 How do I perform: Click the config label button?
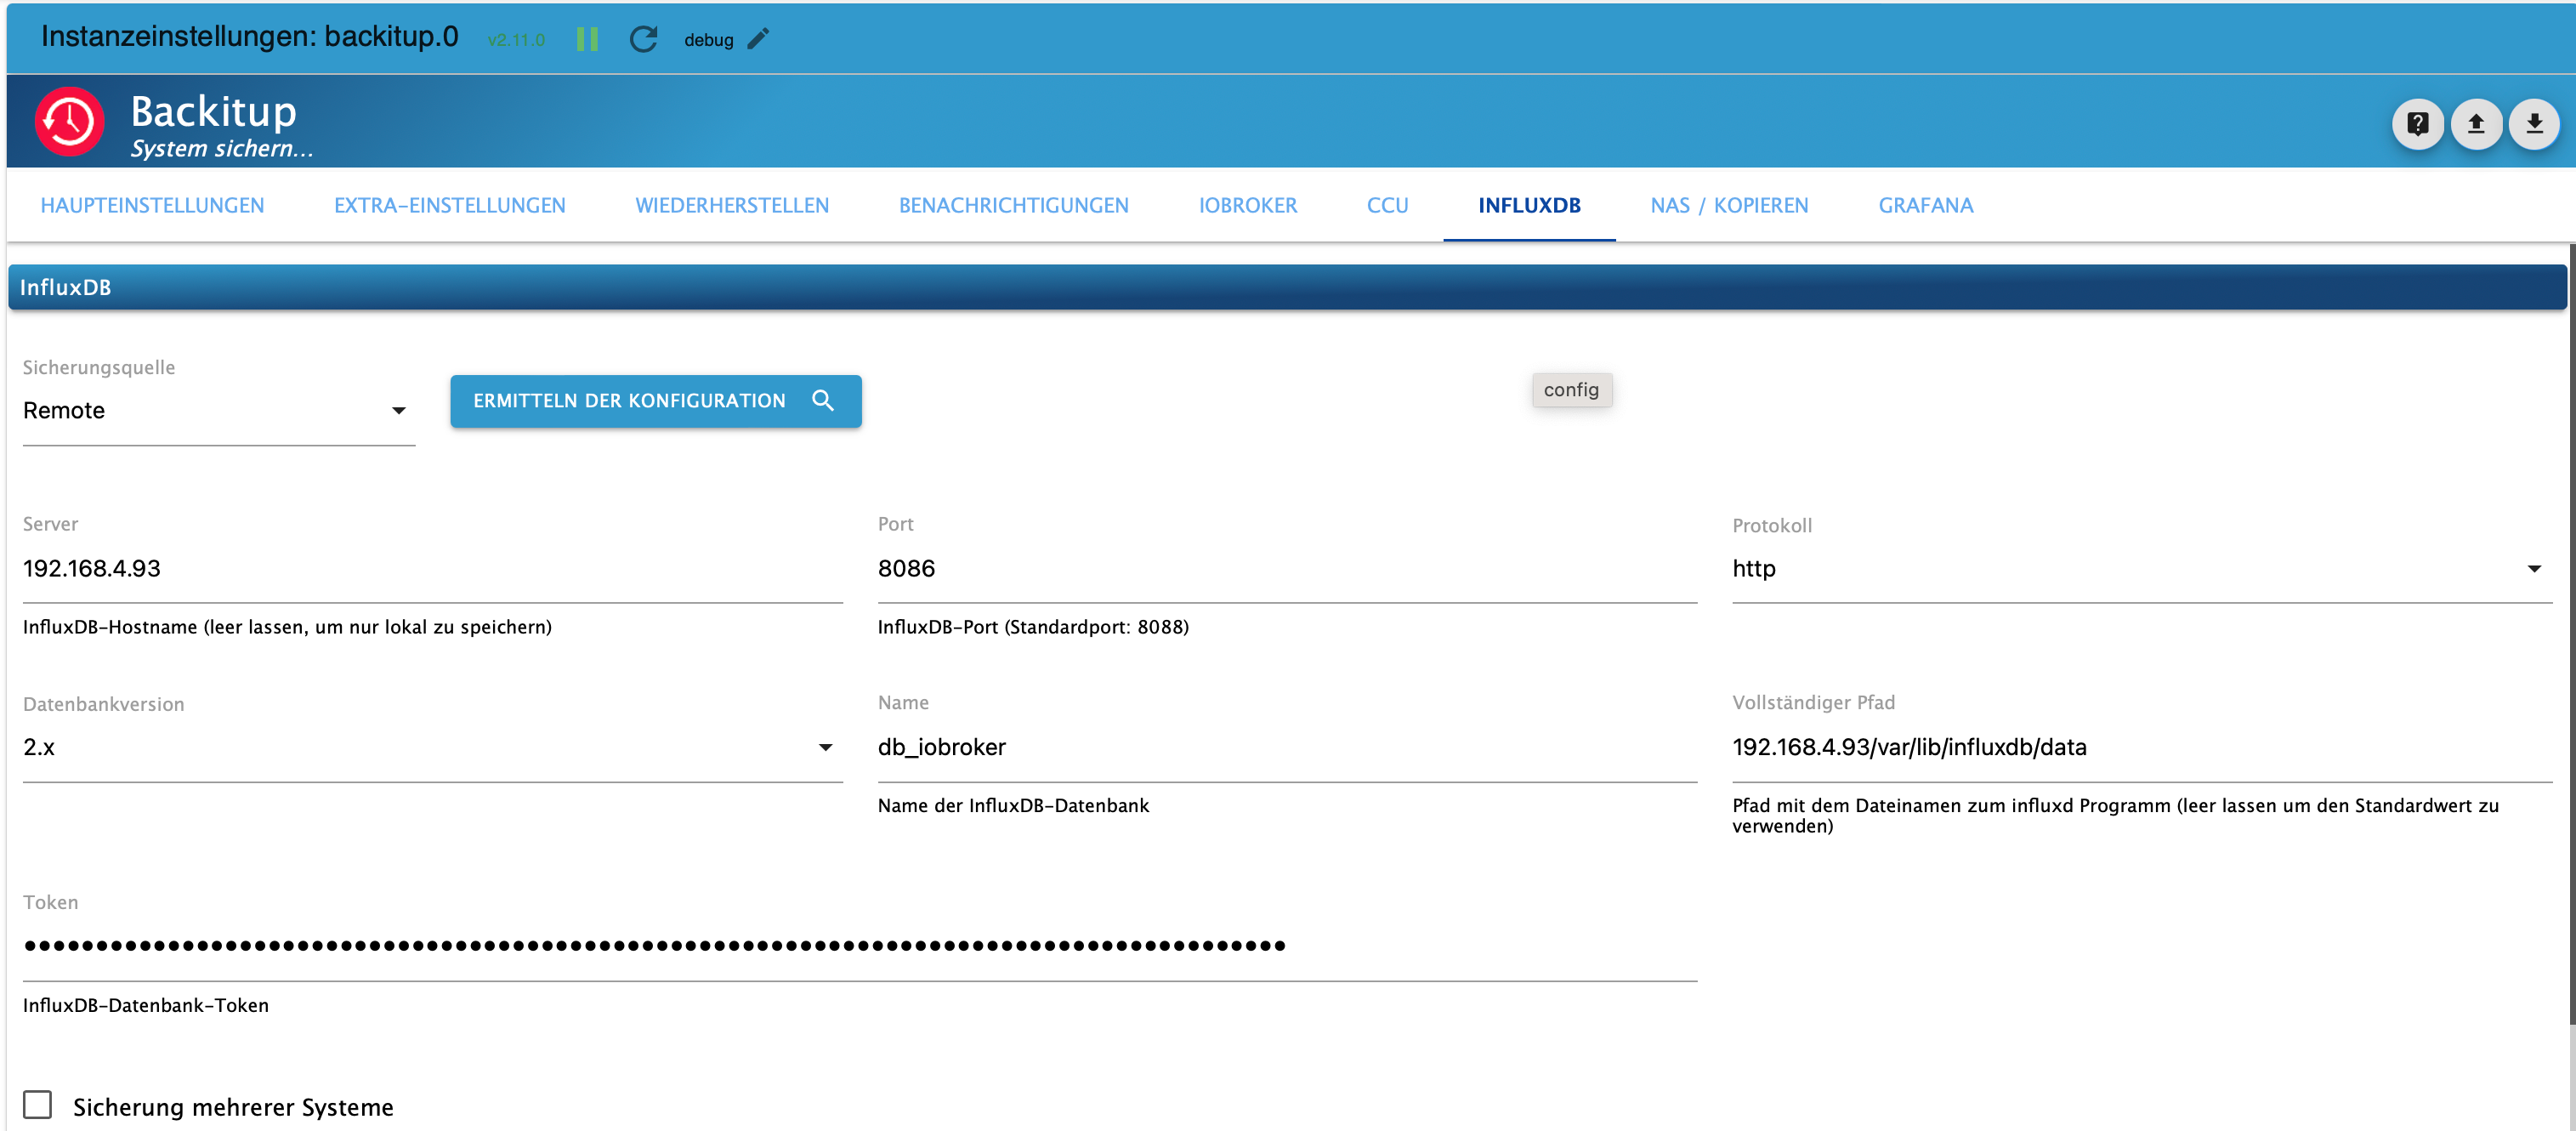[x=1570, y=390]
